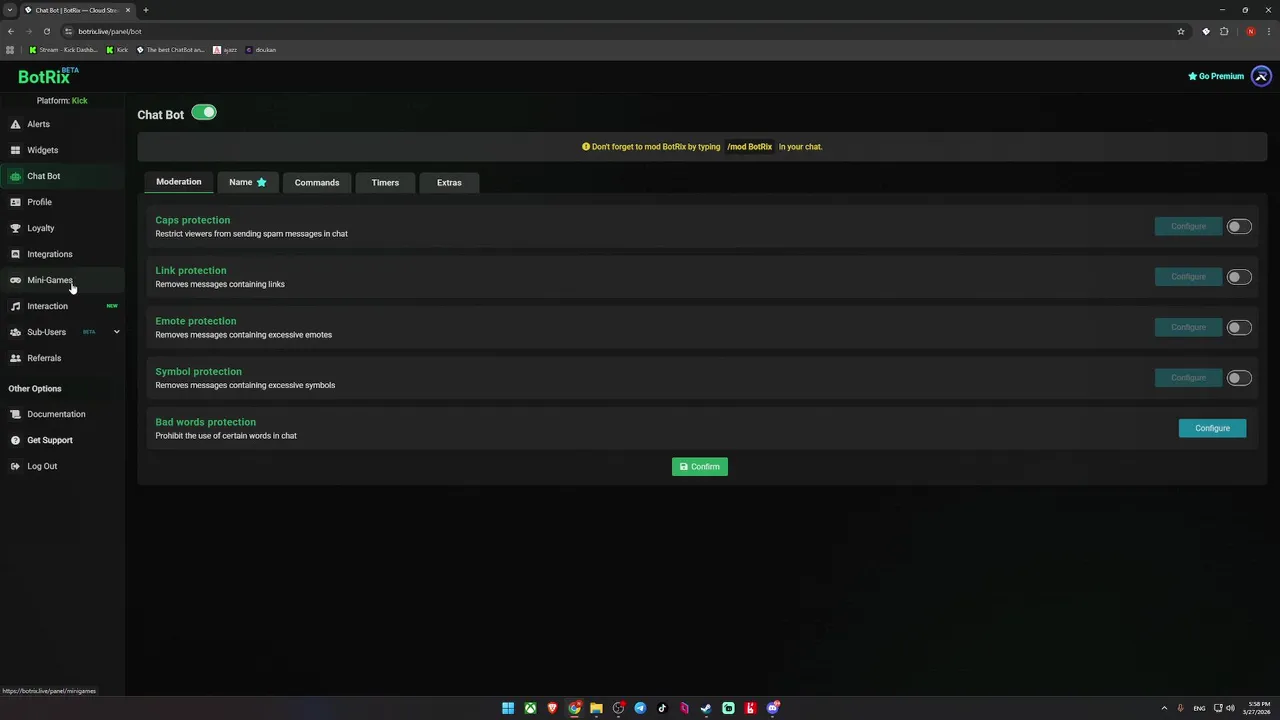
Task: Enable Caps protection toggle
Action: click(1239, 226)
